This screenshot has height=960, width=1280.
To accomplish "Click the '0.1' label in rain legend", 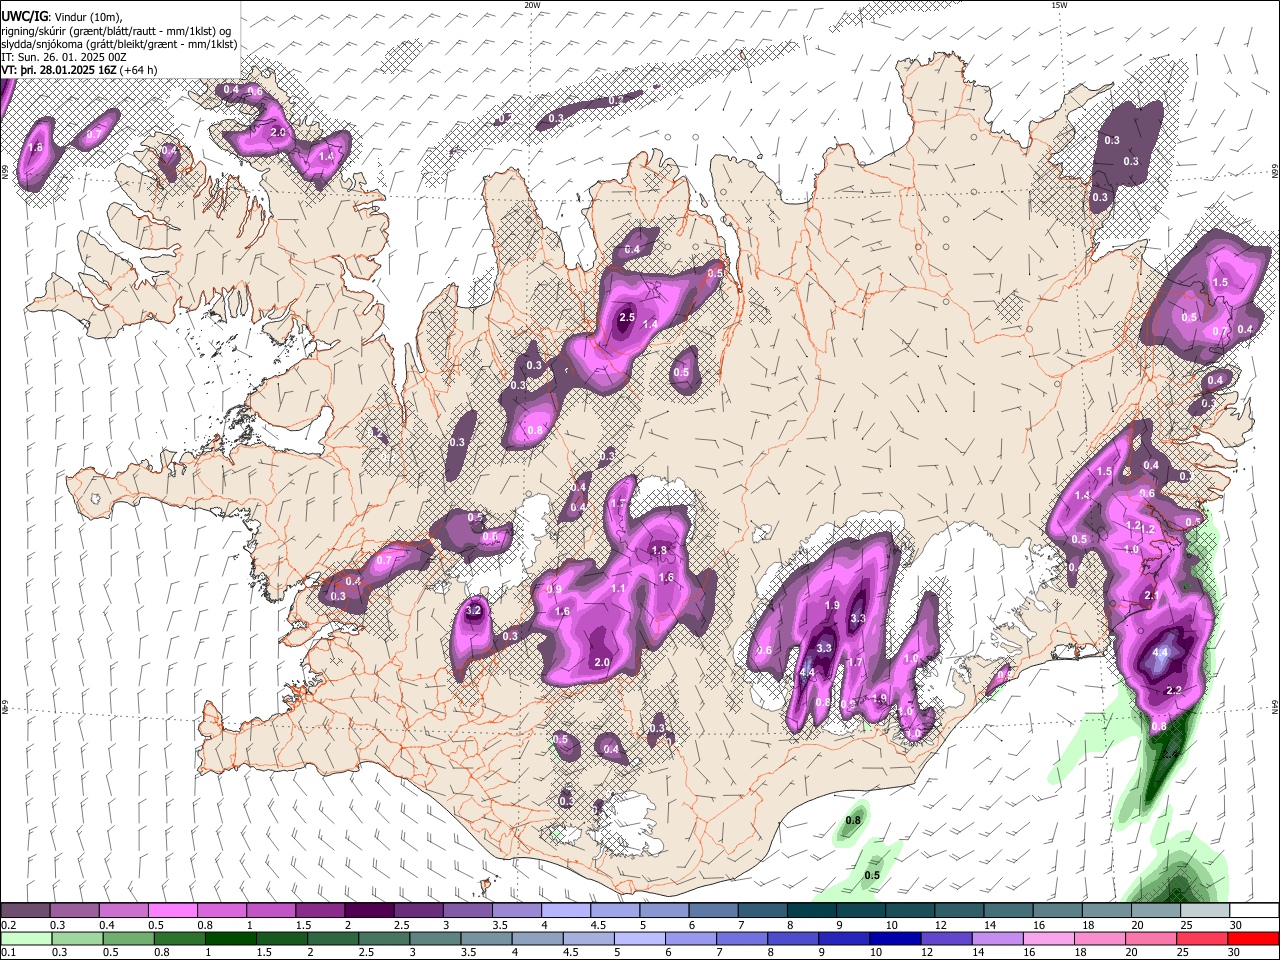I will 8,953.
